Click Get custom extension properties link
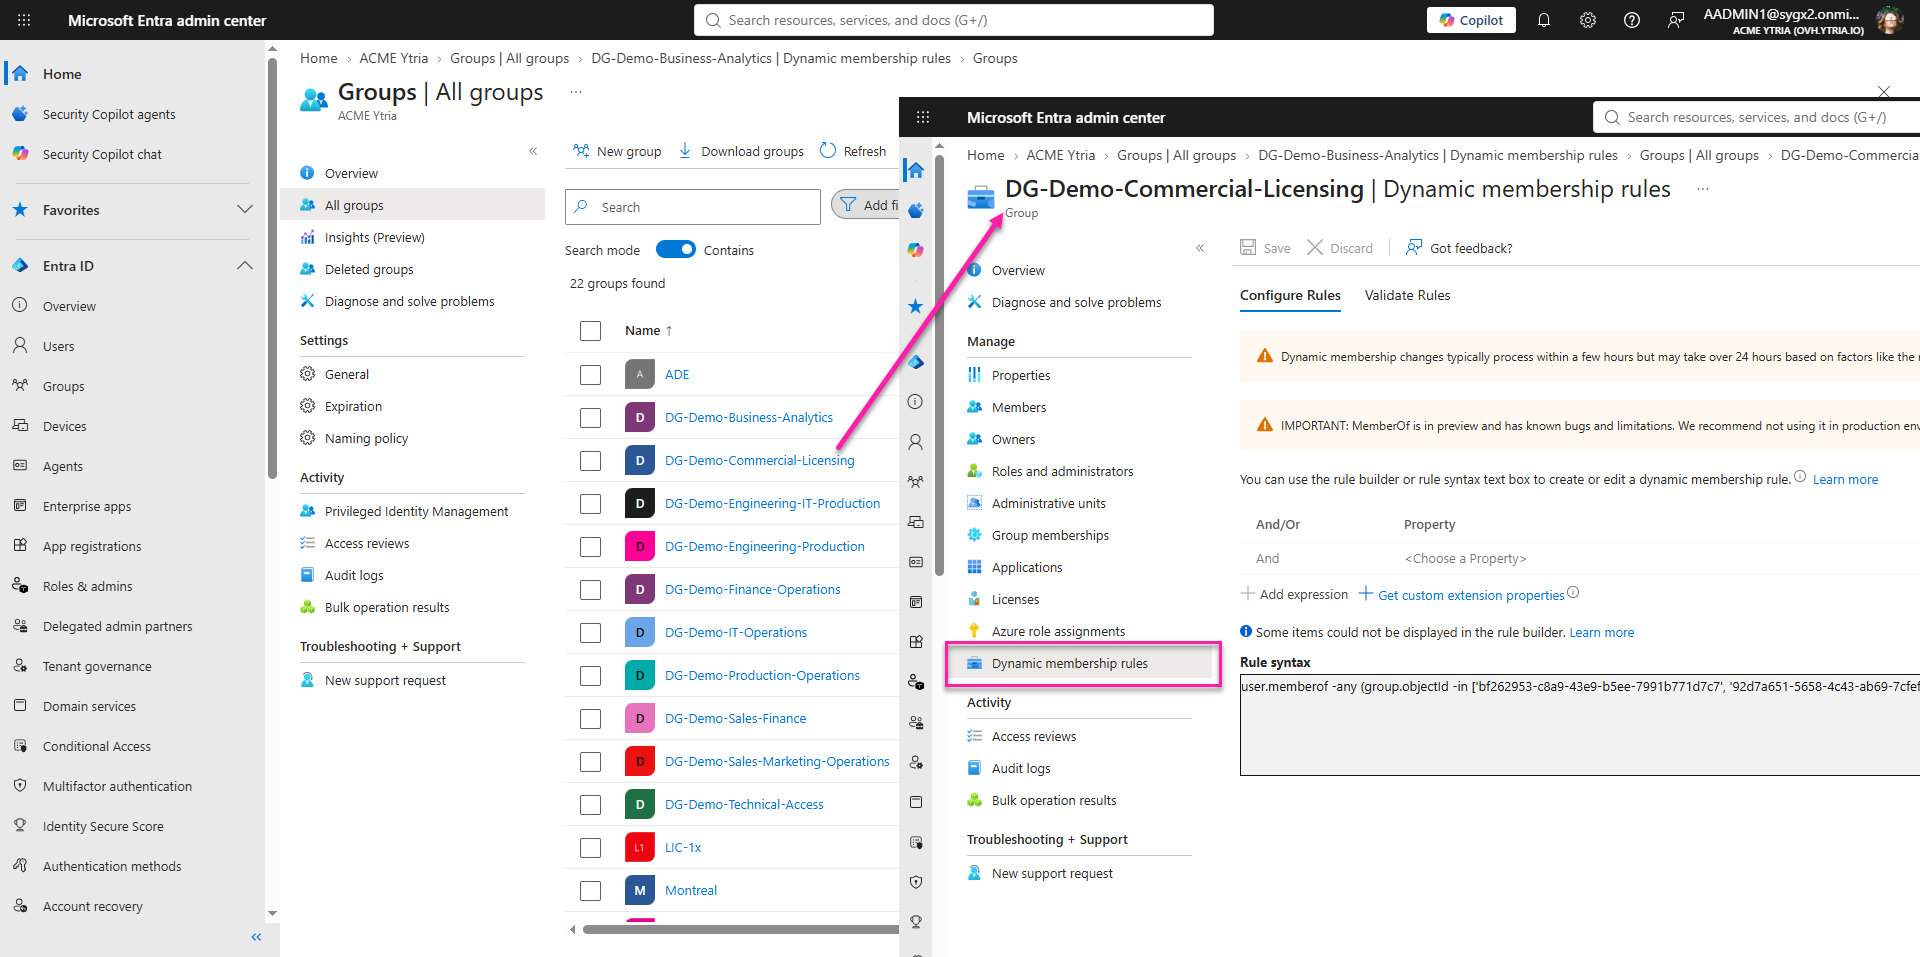The image size is (1920, 957). click(1470, 595)
